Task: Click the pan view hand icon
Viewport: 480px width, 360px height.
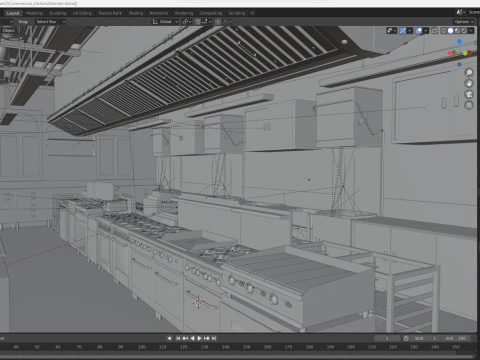Action: click(x=469, y=84)
